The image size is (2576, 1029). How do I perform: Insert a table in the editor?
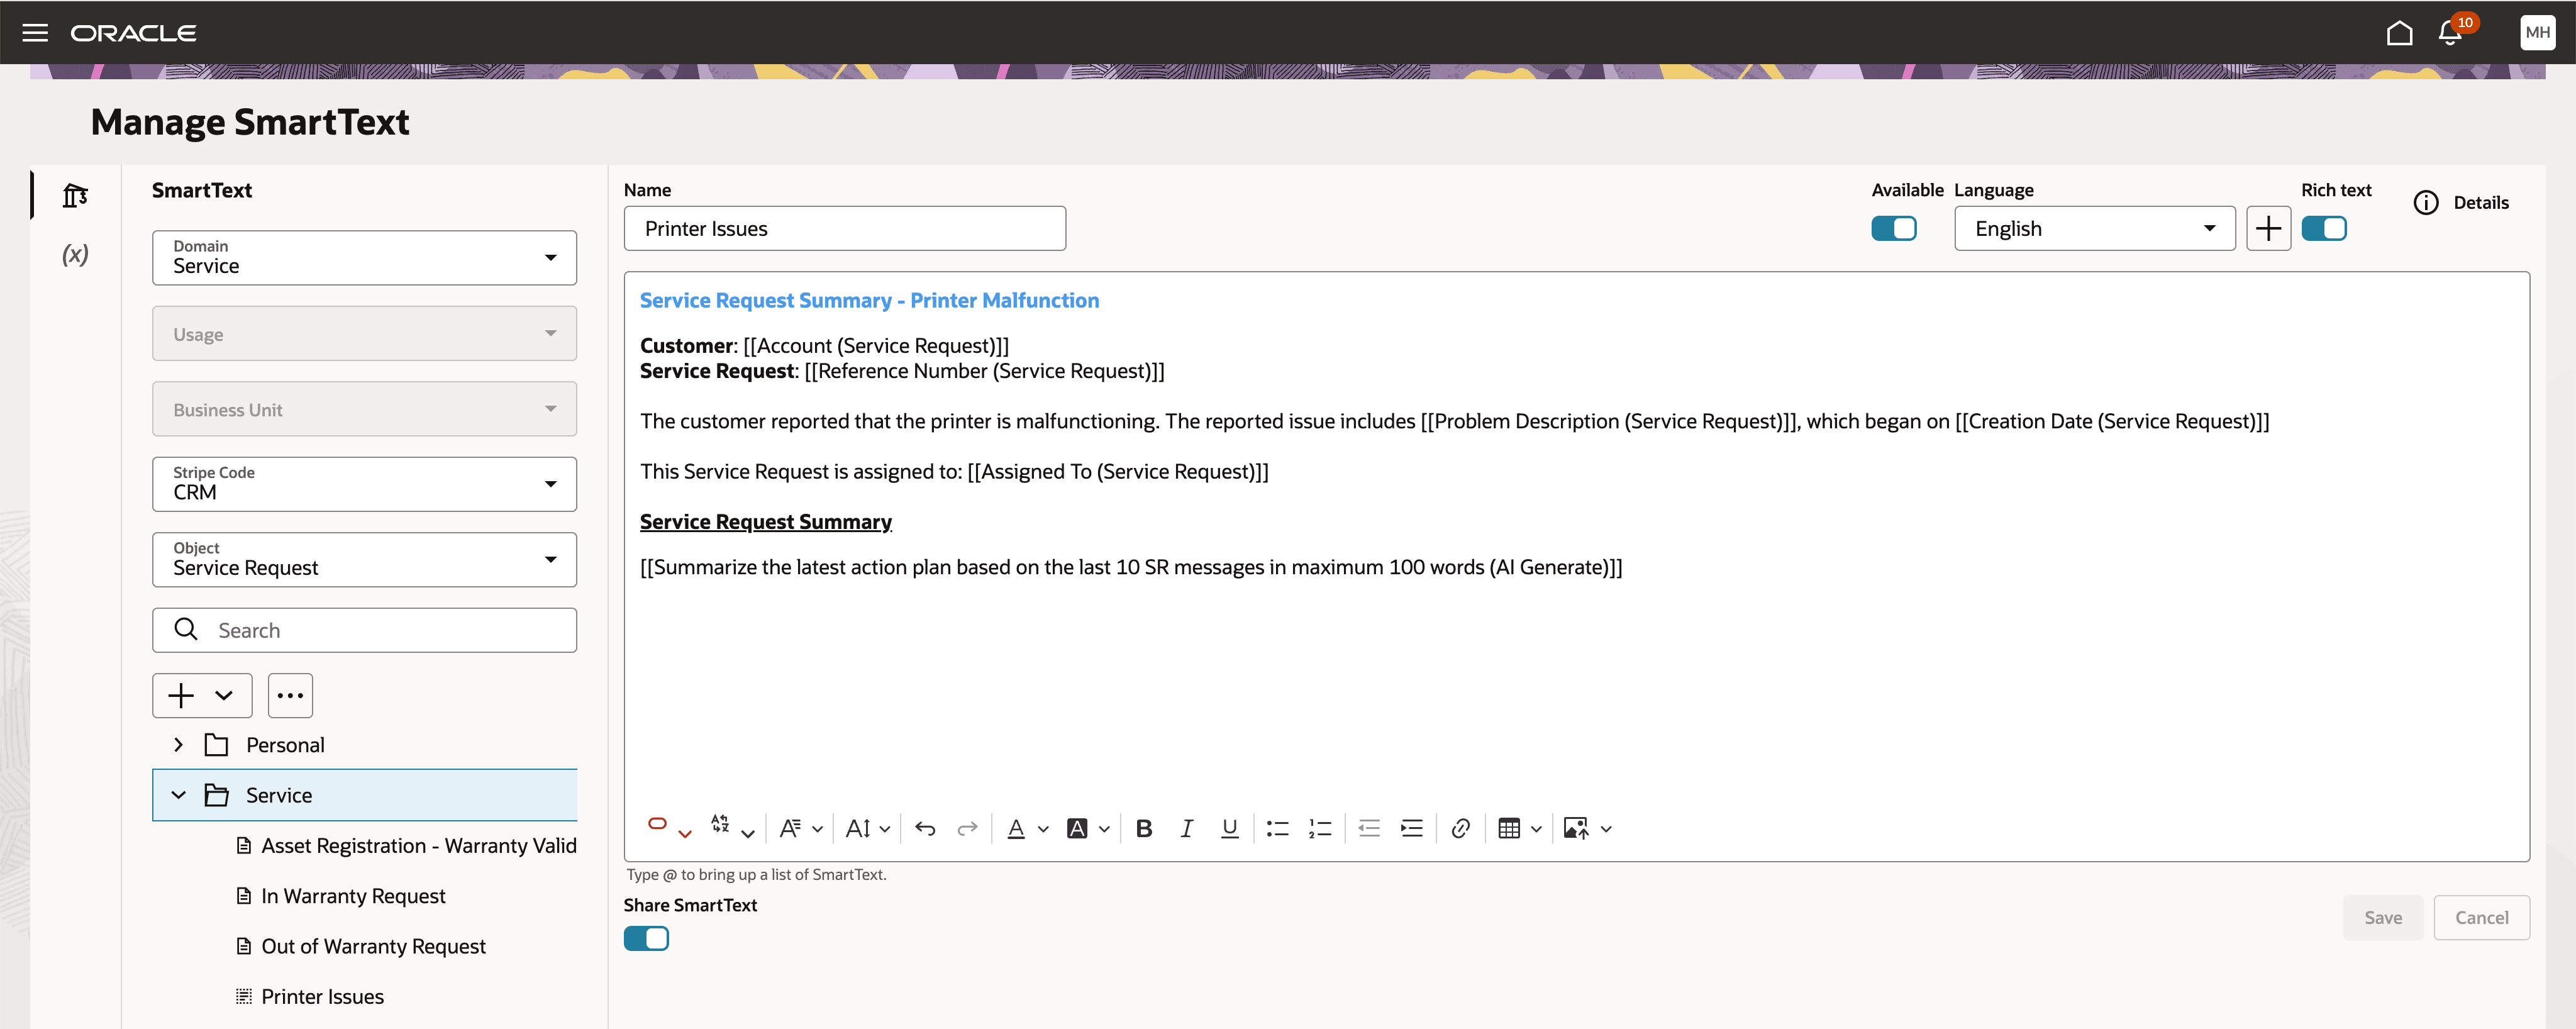(1509, 828)
